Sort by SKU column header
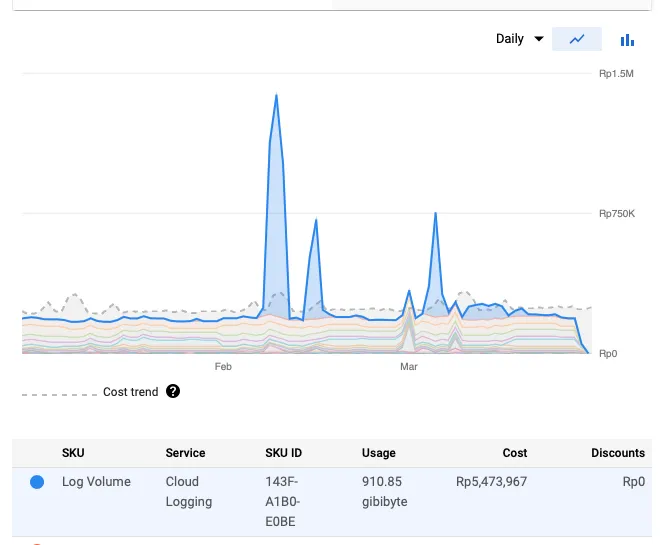The height and width of the screenshot is (545, 661). (x=73, y=453)
